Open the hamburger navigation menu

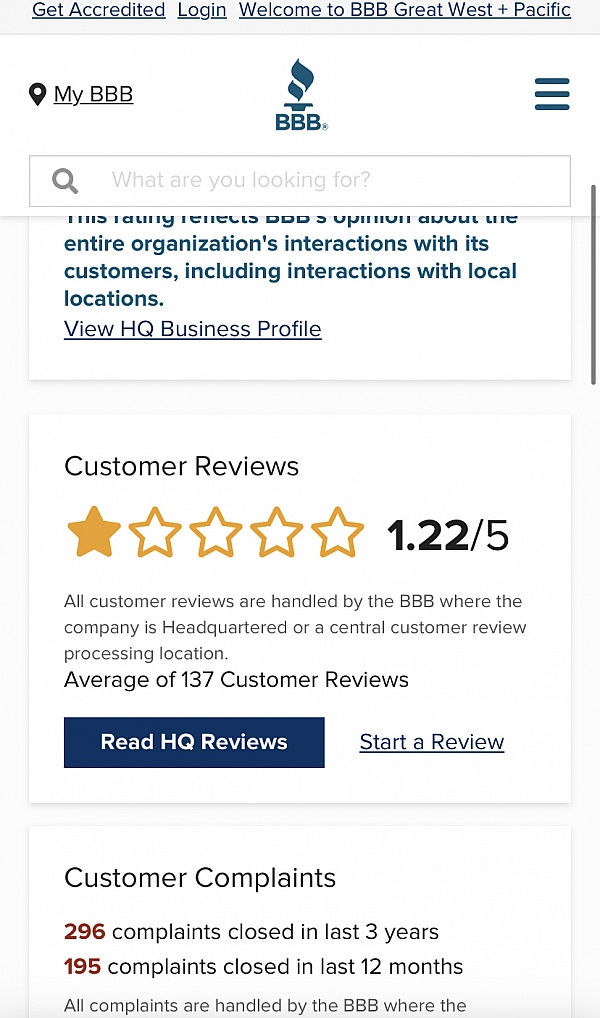[552, 94]
